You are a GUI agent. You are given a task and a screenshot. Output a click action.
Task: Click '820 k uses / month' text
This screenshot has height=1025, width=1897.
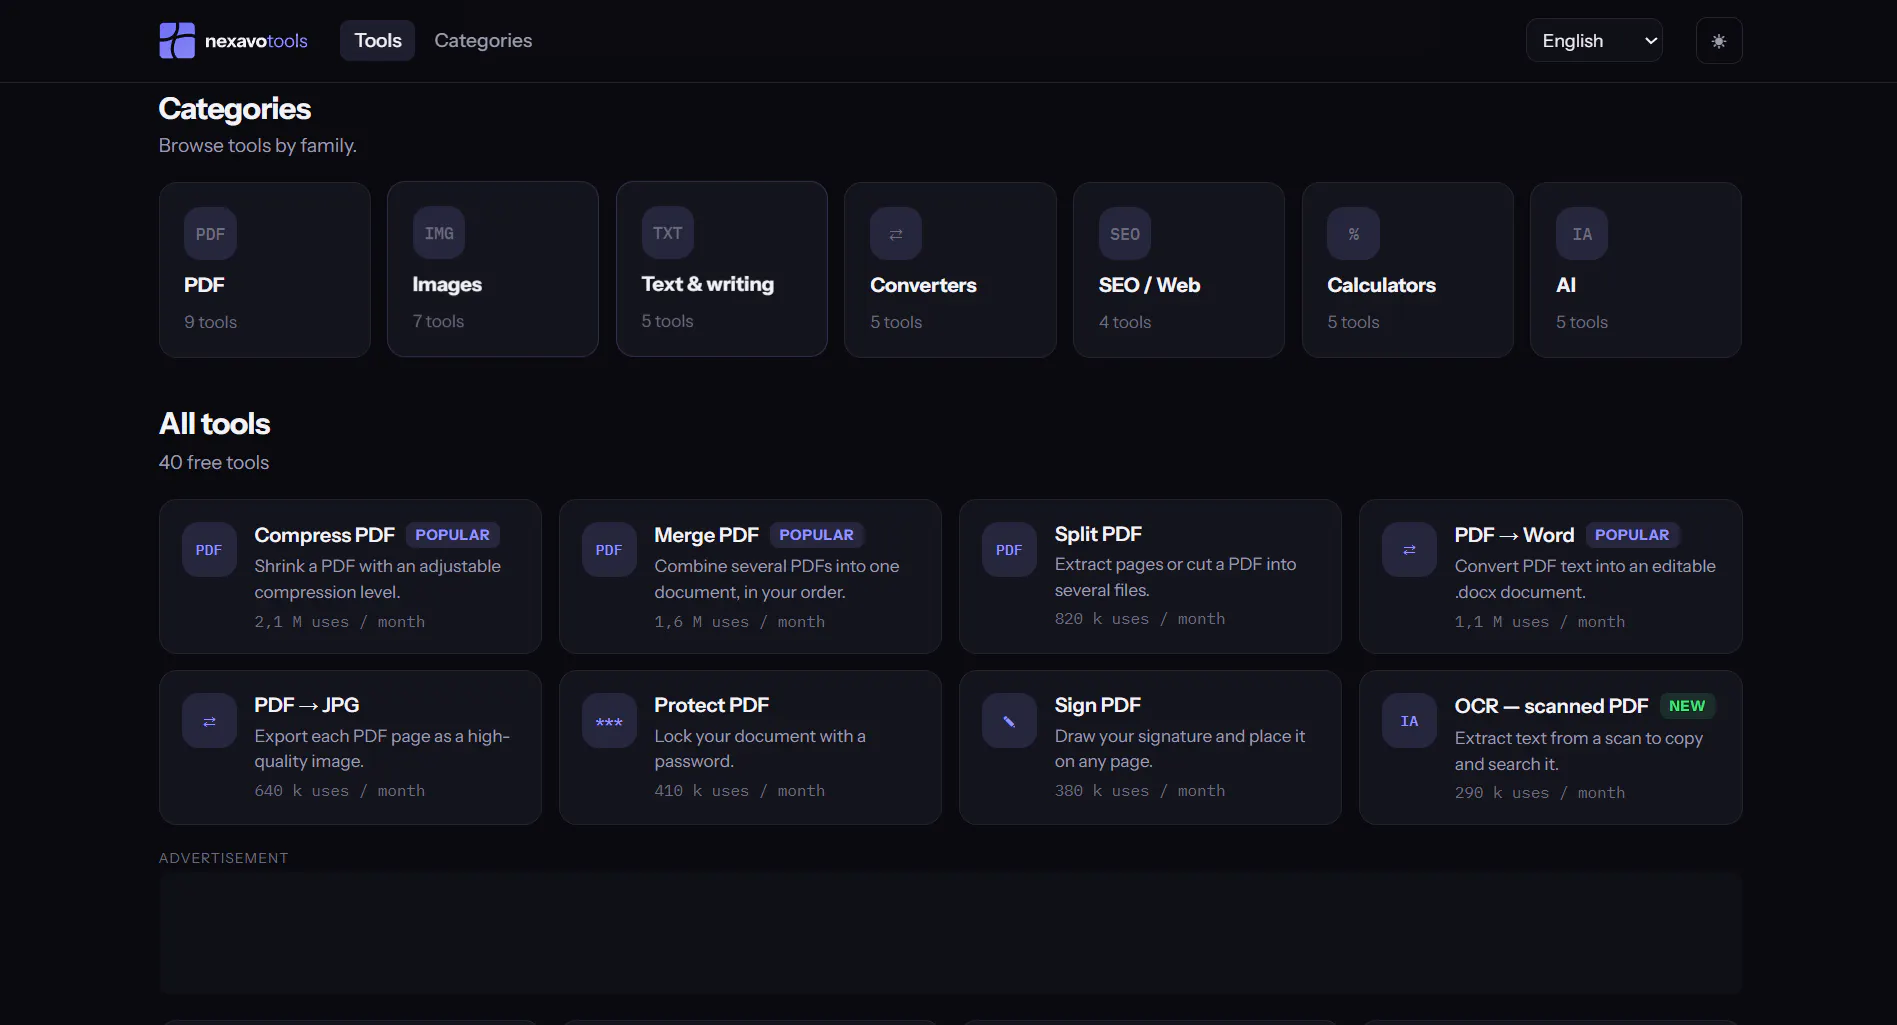tap(1140, 619)
